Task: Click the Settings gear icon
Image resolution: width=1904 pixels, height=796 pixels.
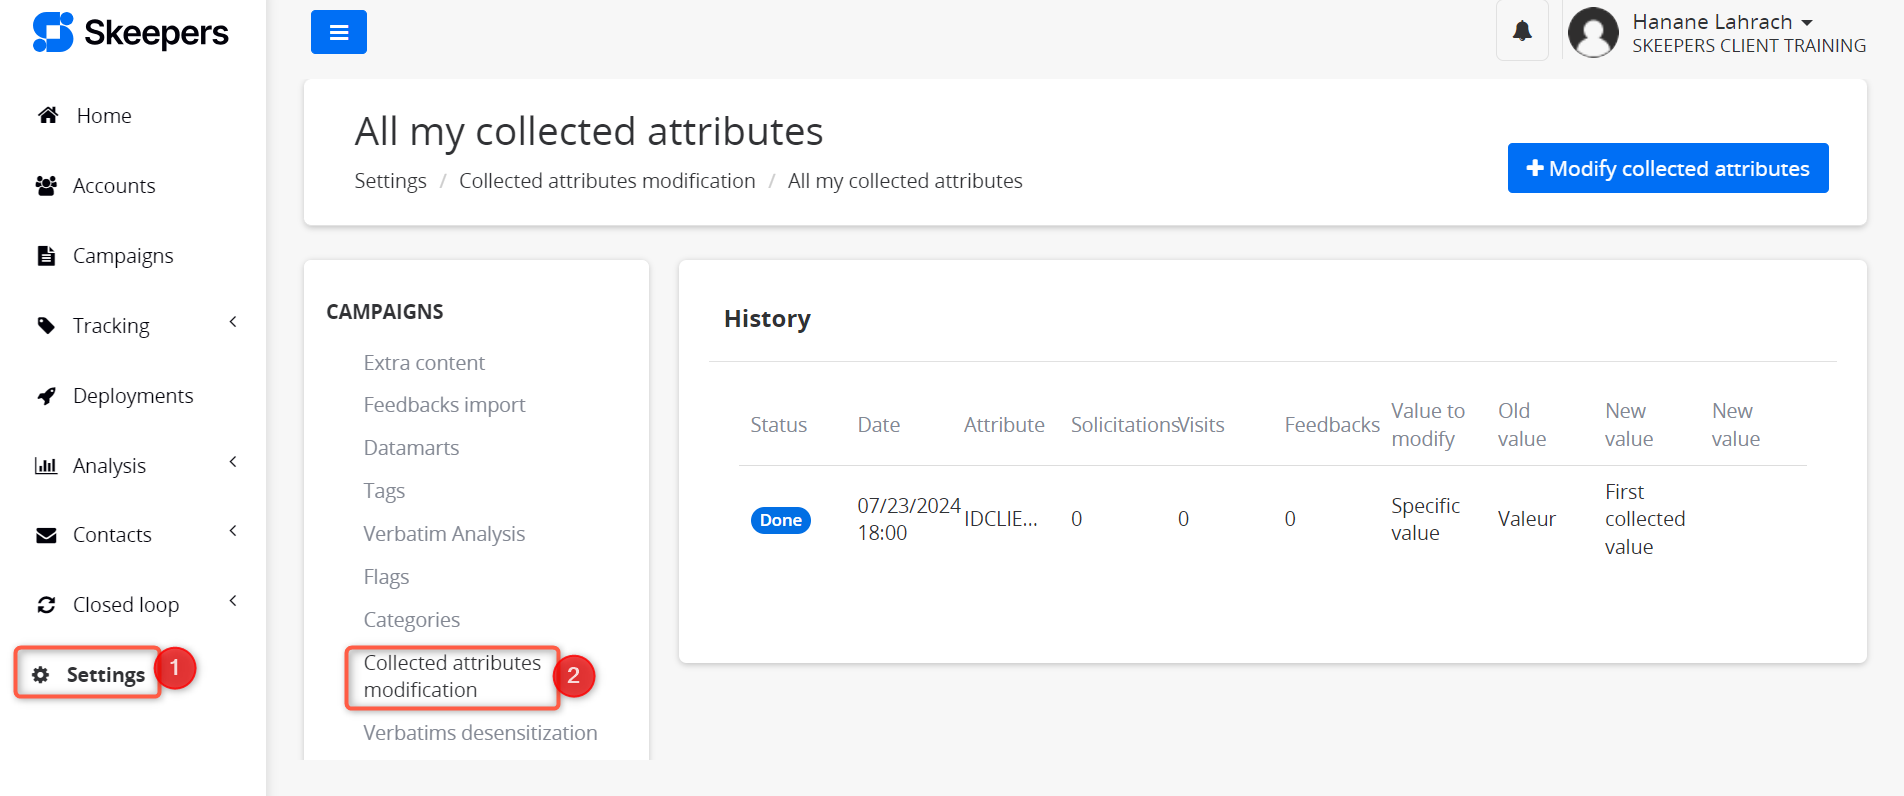Action: [41, 675]
